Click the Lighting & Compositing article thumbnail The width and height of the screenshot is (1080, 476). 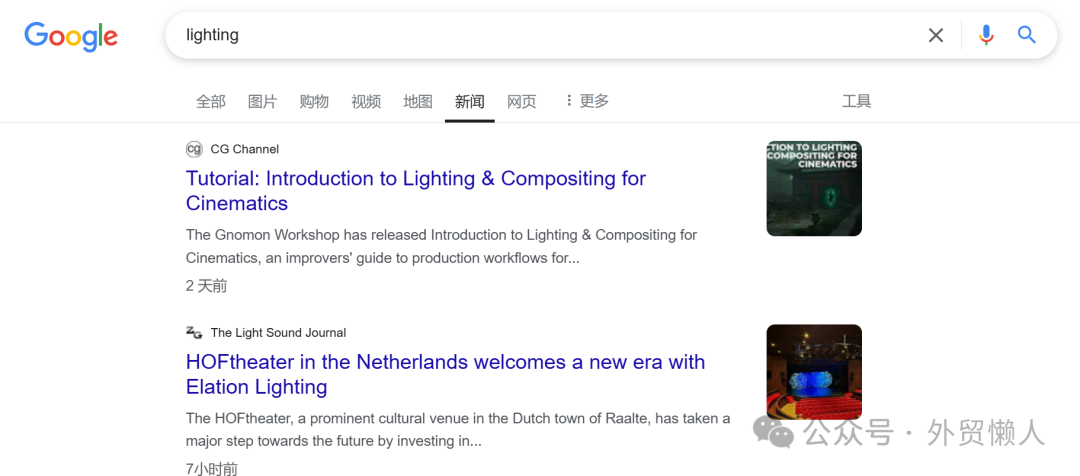pyautogui.click(x=814, y=188)
